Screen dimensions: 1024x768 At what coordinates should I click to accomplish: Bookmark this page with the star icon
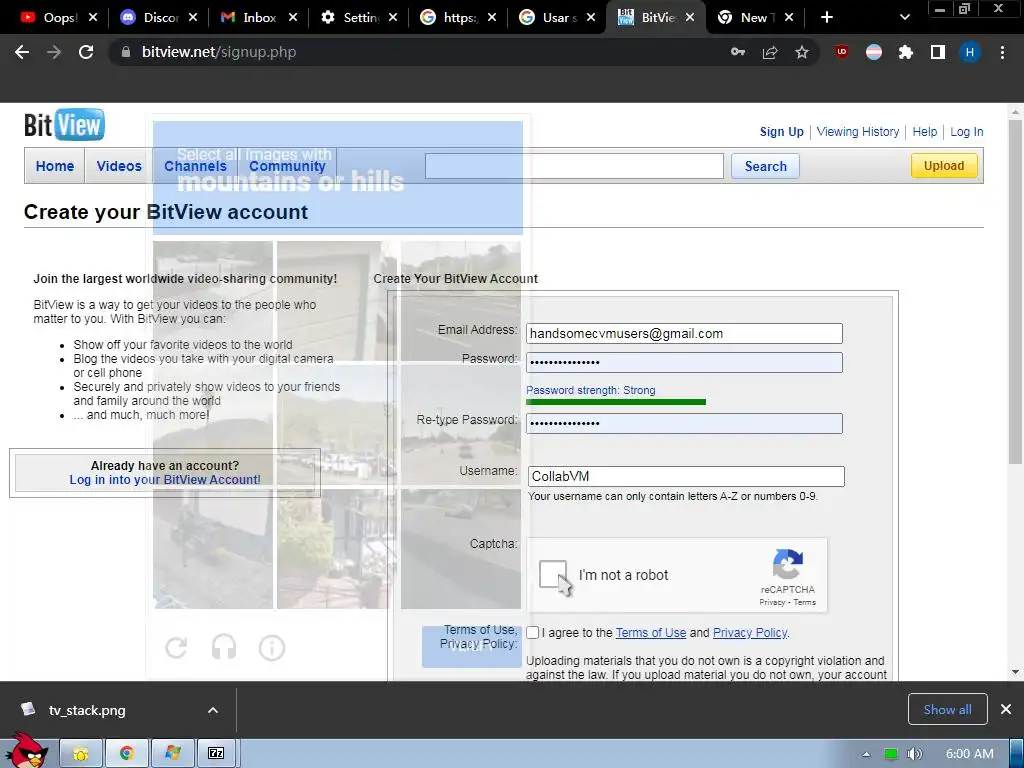click(x=802, y=52)
